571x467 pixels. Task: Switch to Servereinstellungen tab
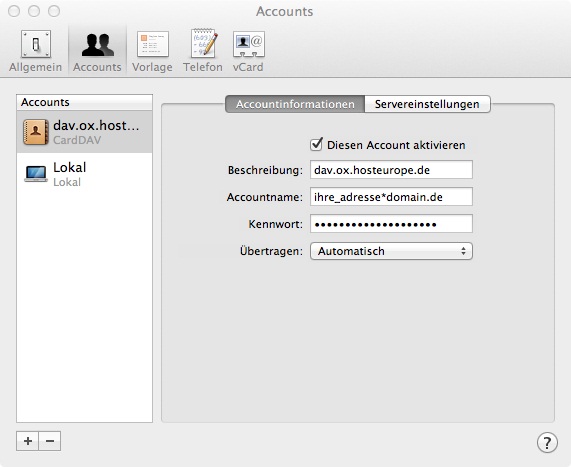pyautogui.click(x=427, y=104)
